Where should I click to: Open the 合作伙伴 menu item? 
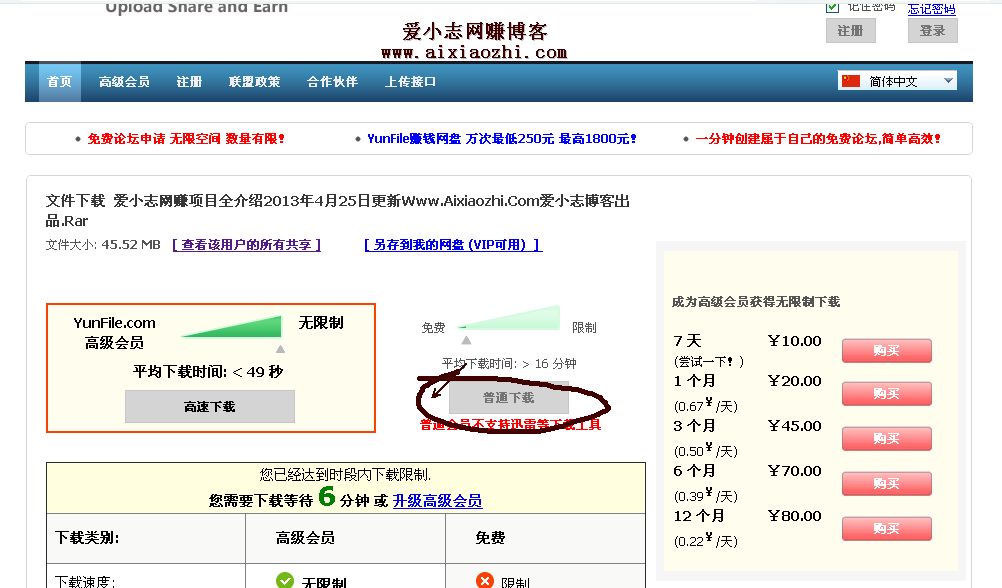pyautogui.click(x=332, y=82)
